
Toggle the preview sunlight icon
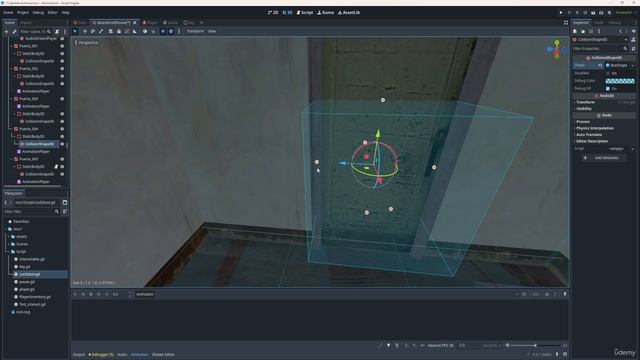click(163, 31)
